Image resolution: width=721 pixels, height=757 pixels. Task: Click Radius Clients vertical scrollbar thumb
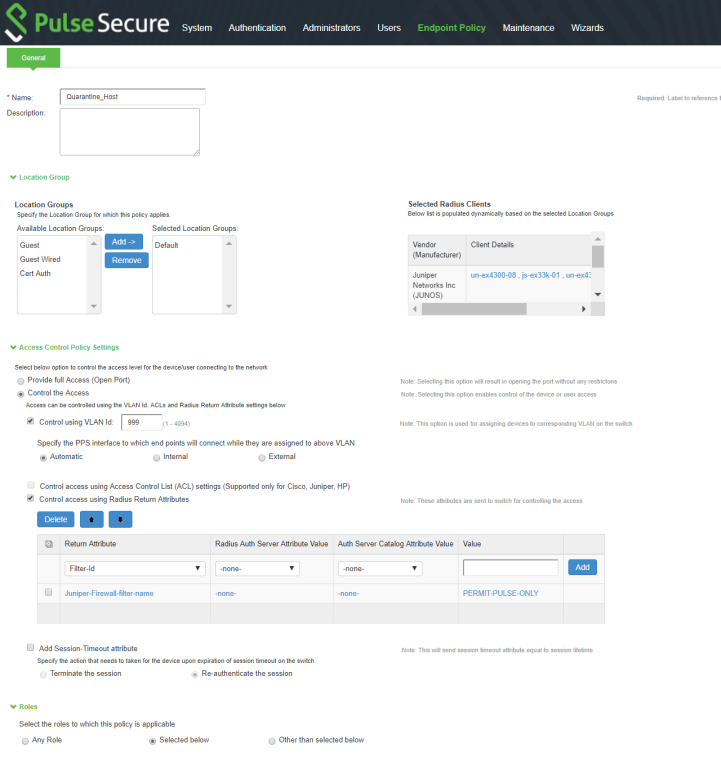point(597,256)
